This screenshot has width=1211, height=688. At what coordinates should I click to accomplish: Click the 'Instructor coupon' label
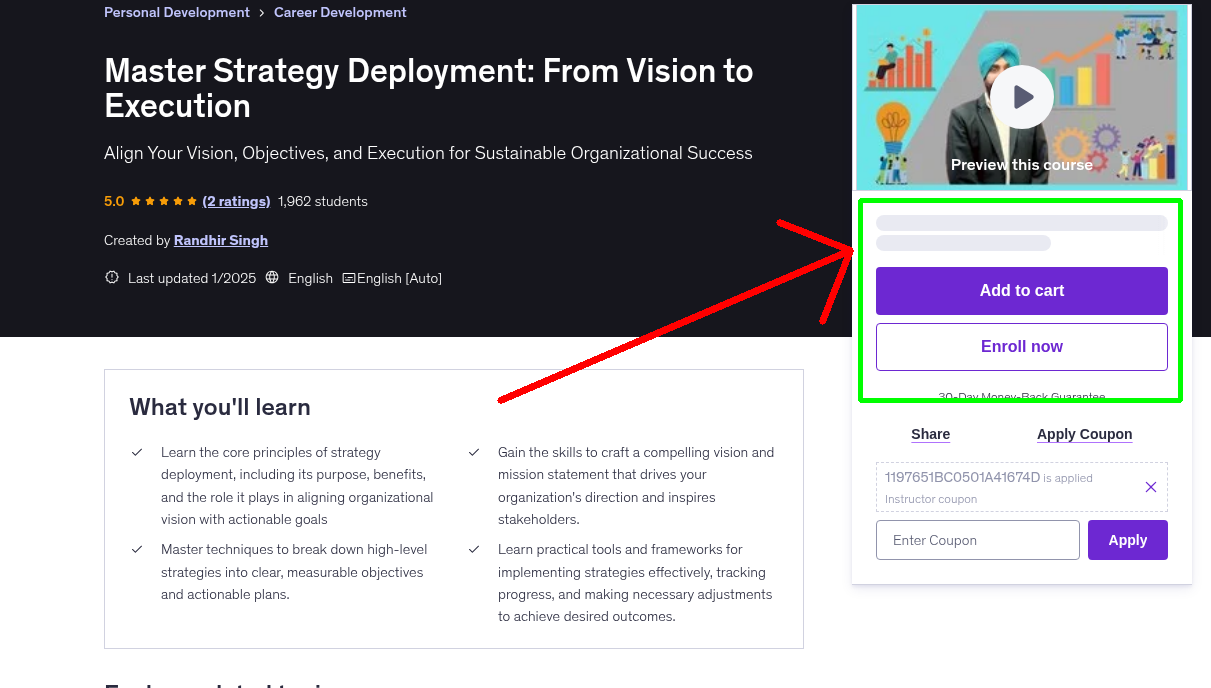tap(931, 499)
